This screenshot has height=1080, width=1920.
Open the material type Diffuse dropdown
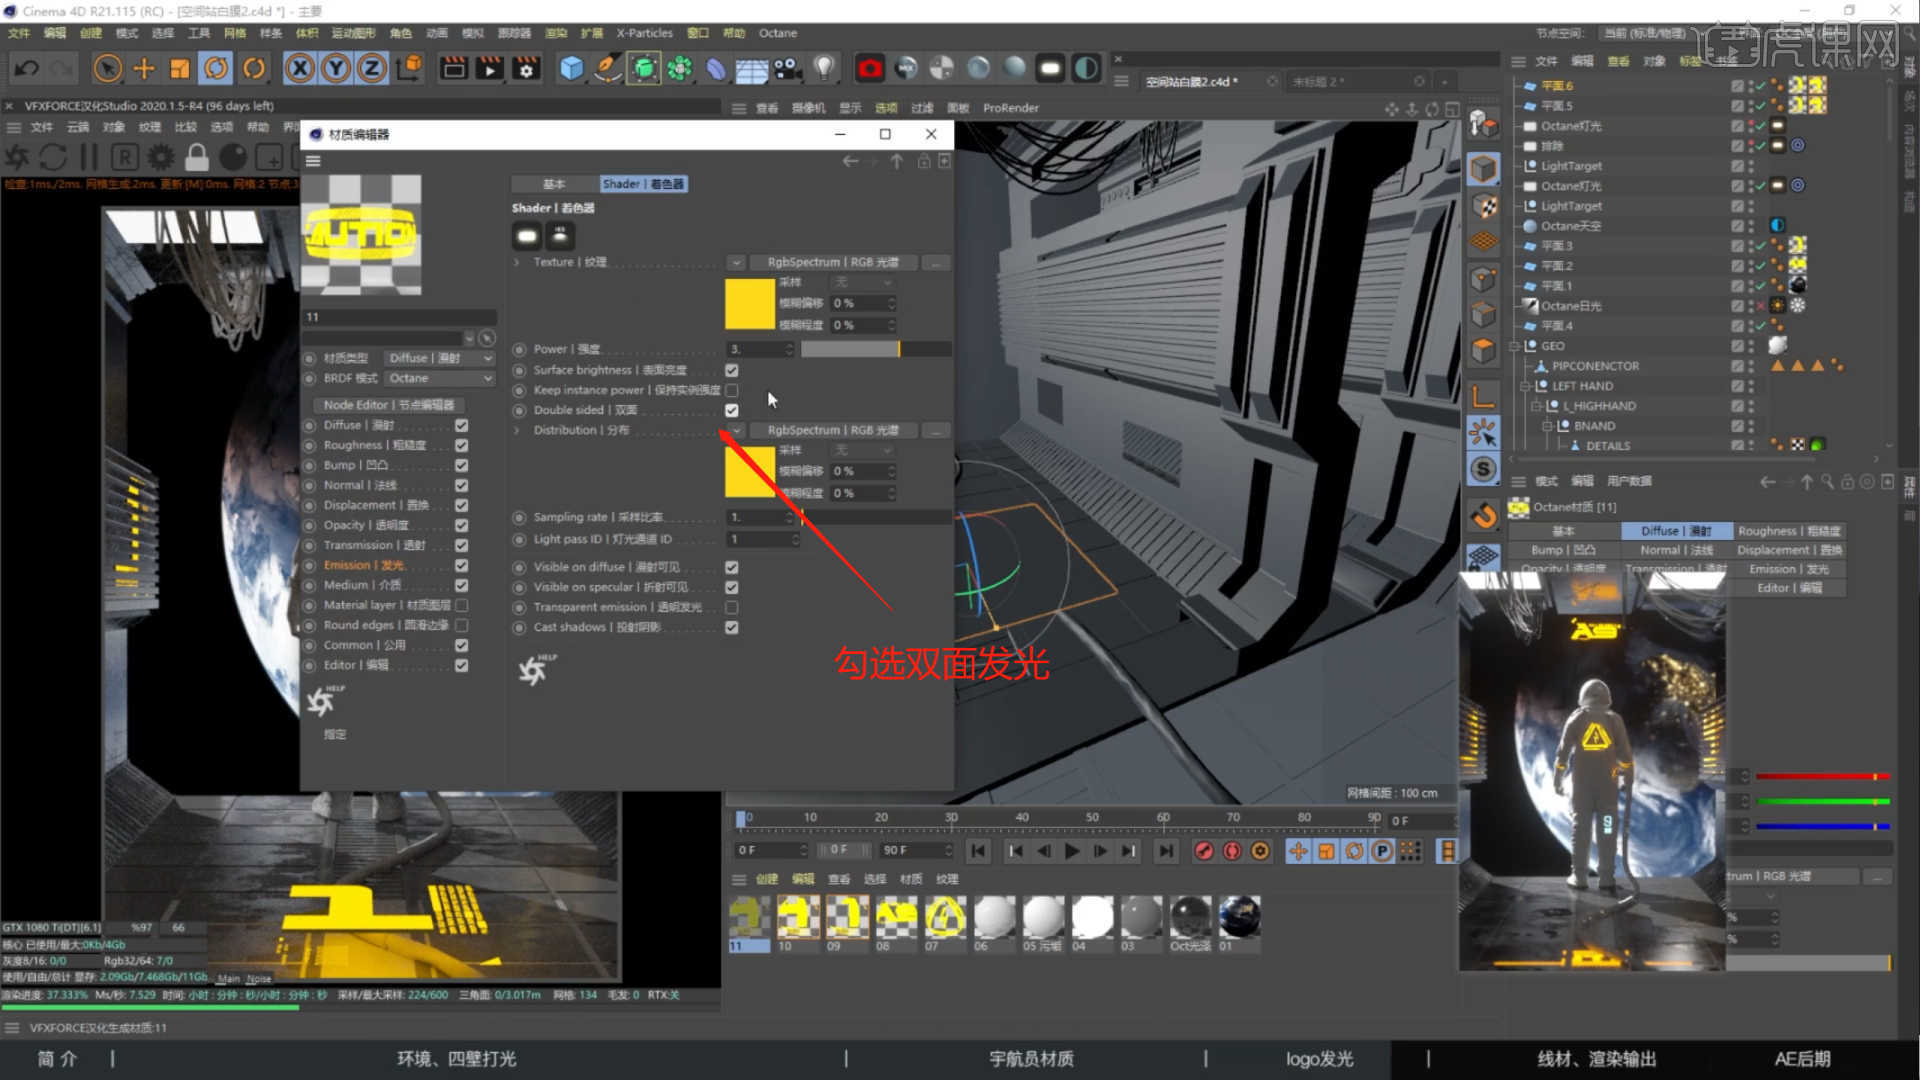tap(440, 358)
